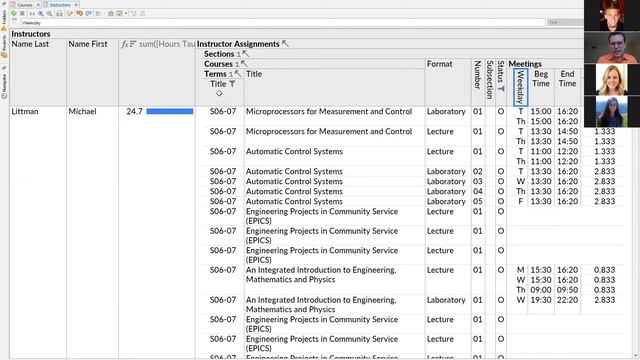Viewport: 640px width, 360px height.
Task: Click the Instructor Assignments link arrow icon
Action: 285,43
